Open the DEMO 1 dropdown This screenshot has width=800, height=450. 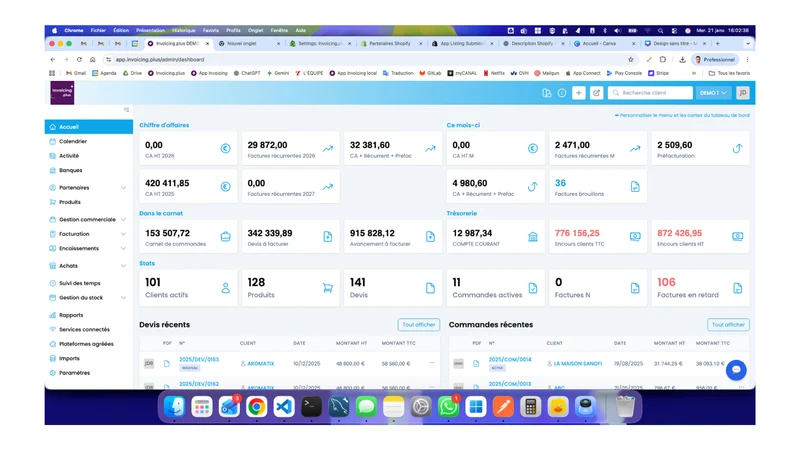(713, 93)
